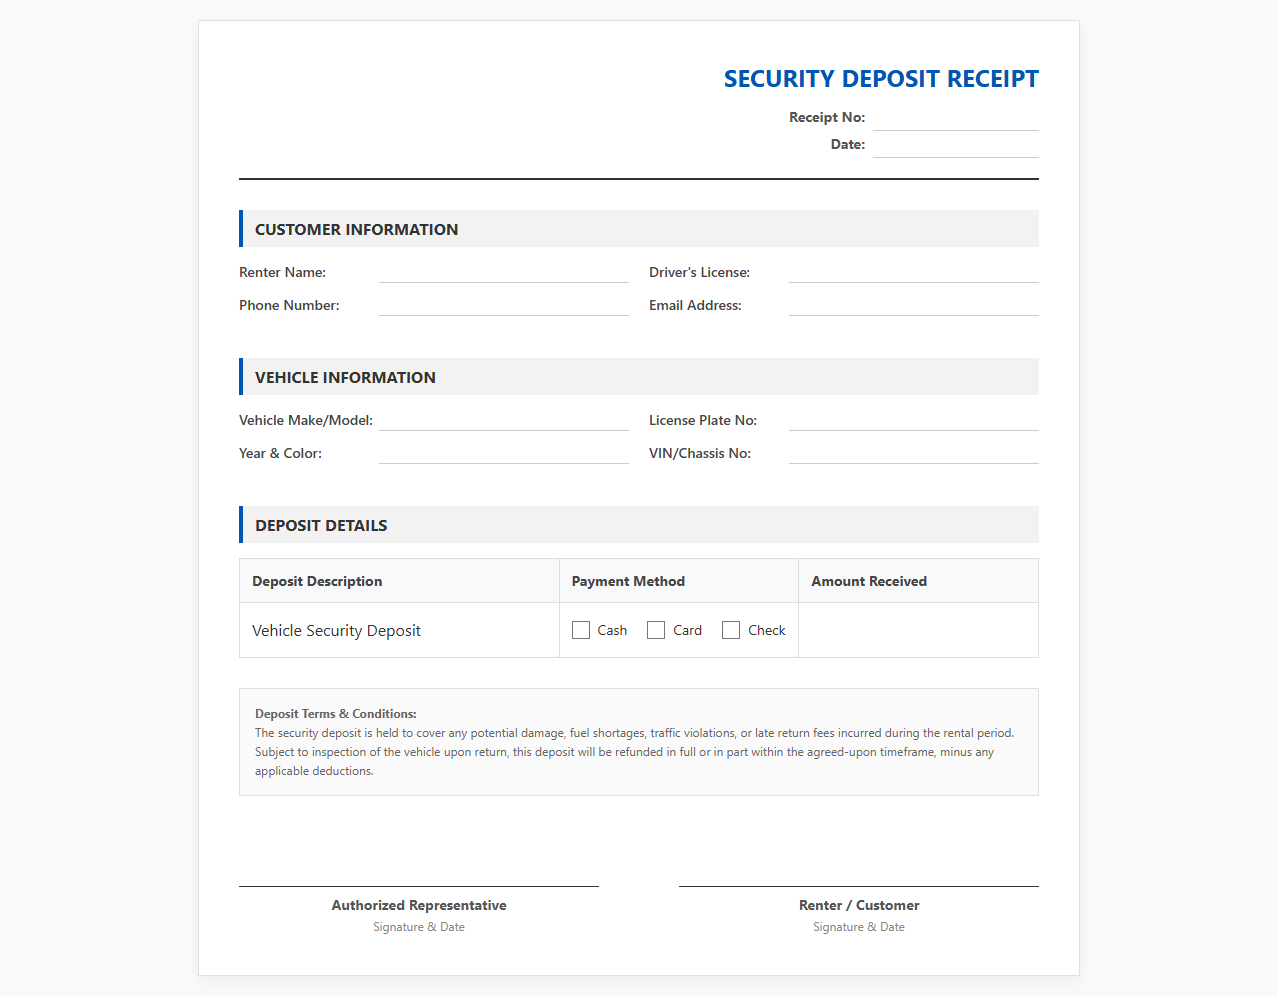Click the 'Year & Color:' label
The width and height of the screenshot is (1278, 996).
point(280,453)
